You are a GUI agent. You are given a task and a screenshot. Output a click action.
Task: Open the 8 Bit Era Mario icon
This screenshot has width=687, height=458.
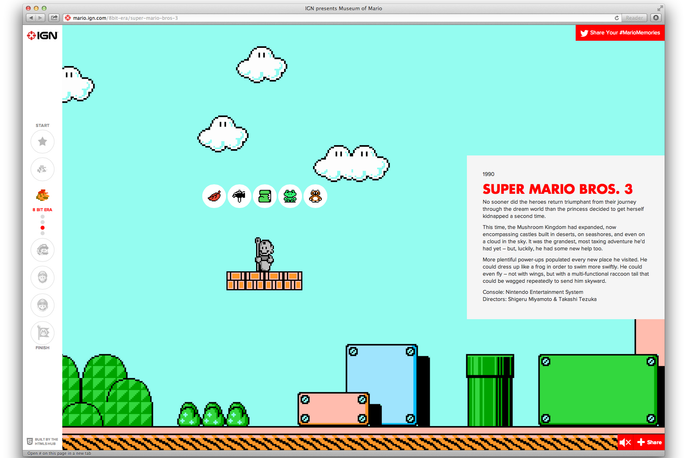tap(42, 195)
